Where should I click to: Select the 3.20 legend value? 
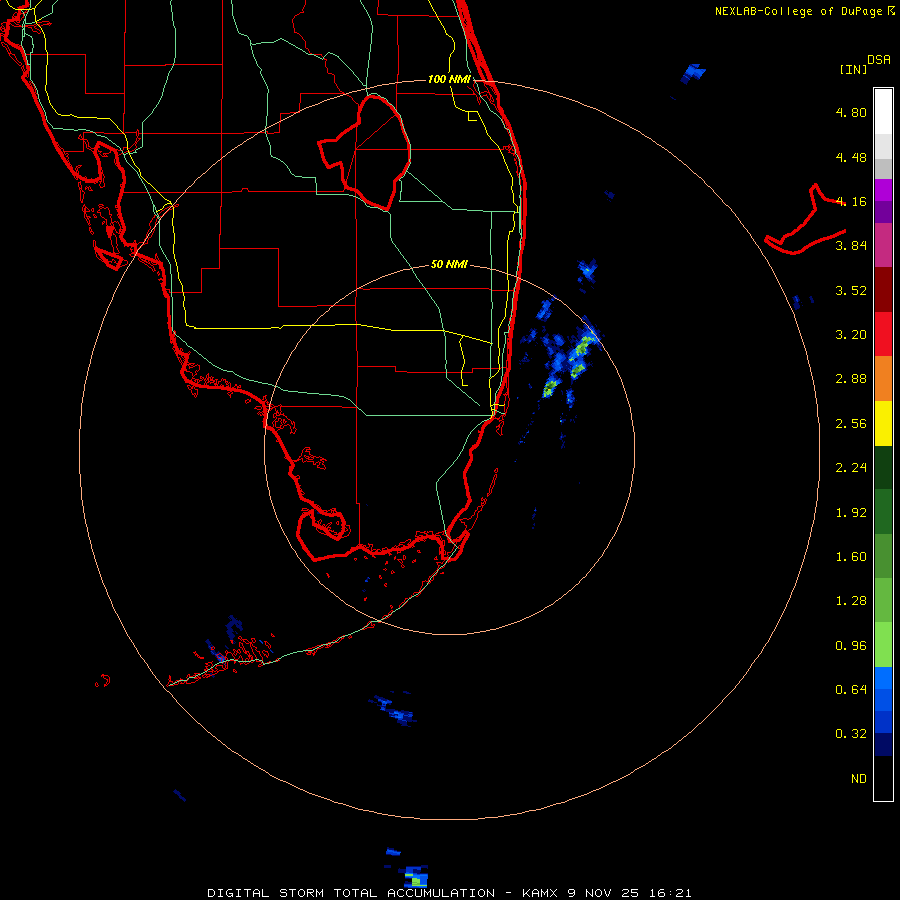point(851,335)
